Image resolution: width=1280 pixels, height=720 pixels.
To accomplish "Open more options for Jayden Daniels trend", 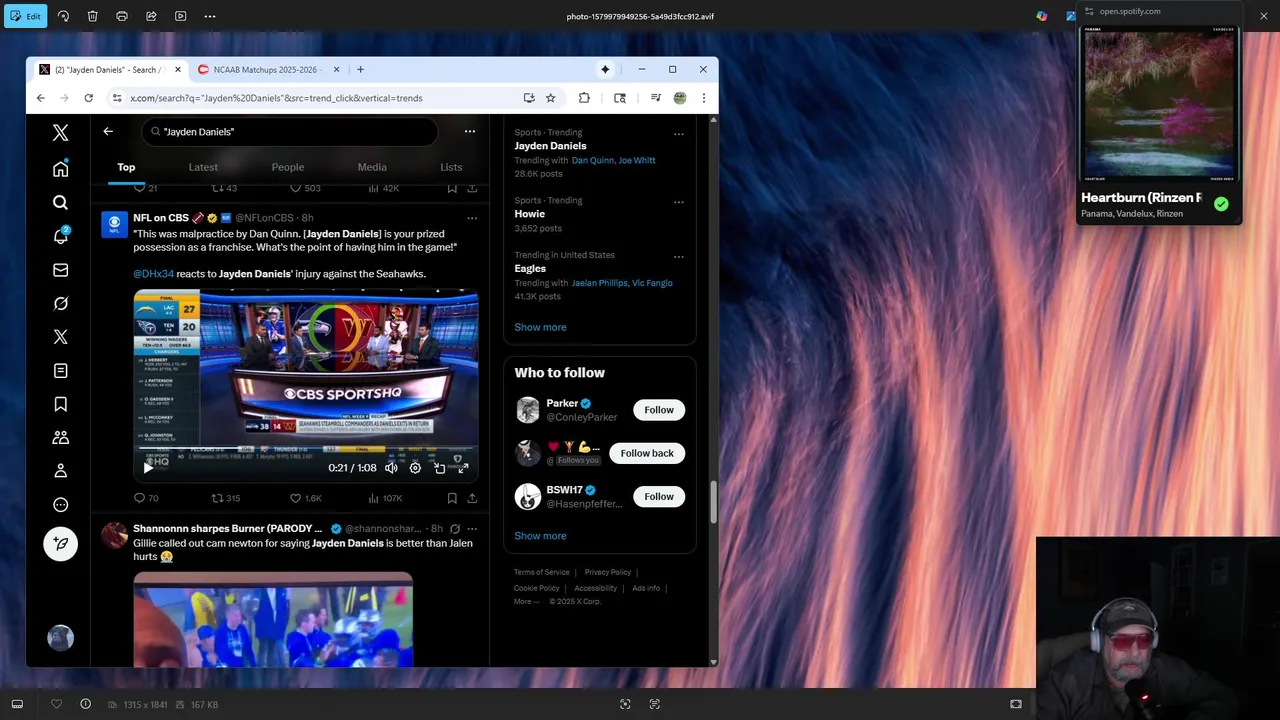I will (x=678, y=133).
